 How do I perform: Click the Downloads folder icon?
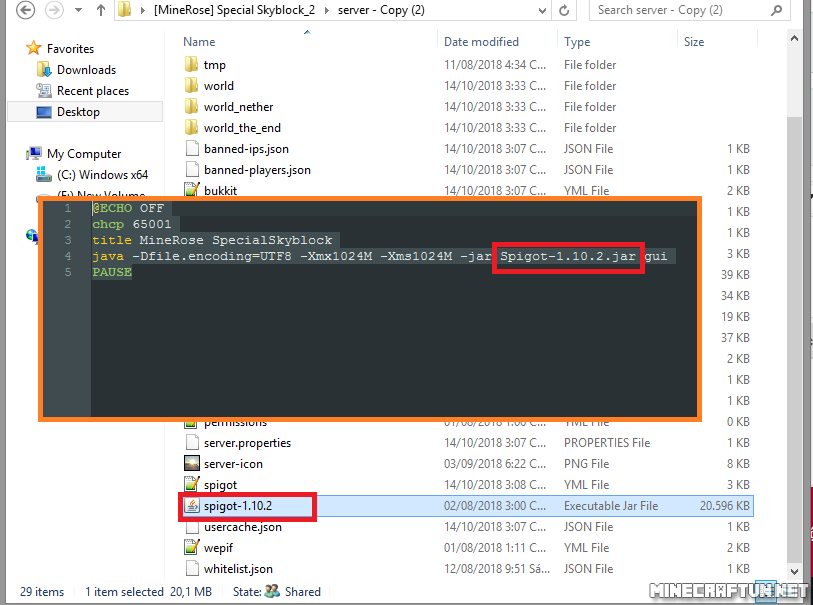point(44,69)
